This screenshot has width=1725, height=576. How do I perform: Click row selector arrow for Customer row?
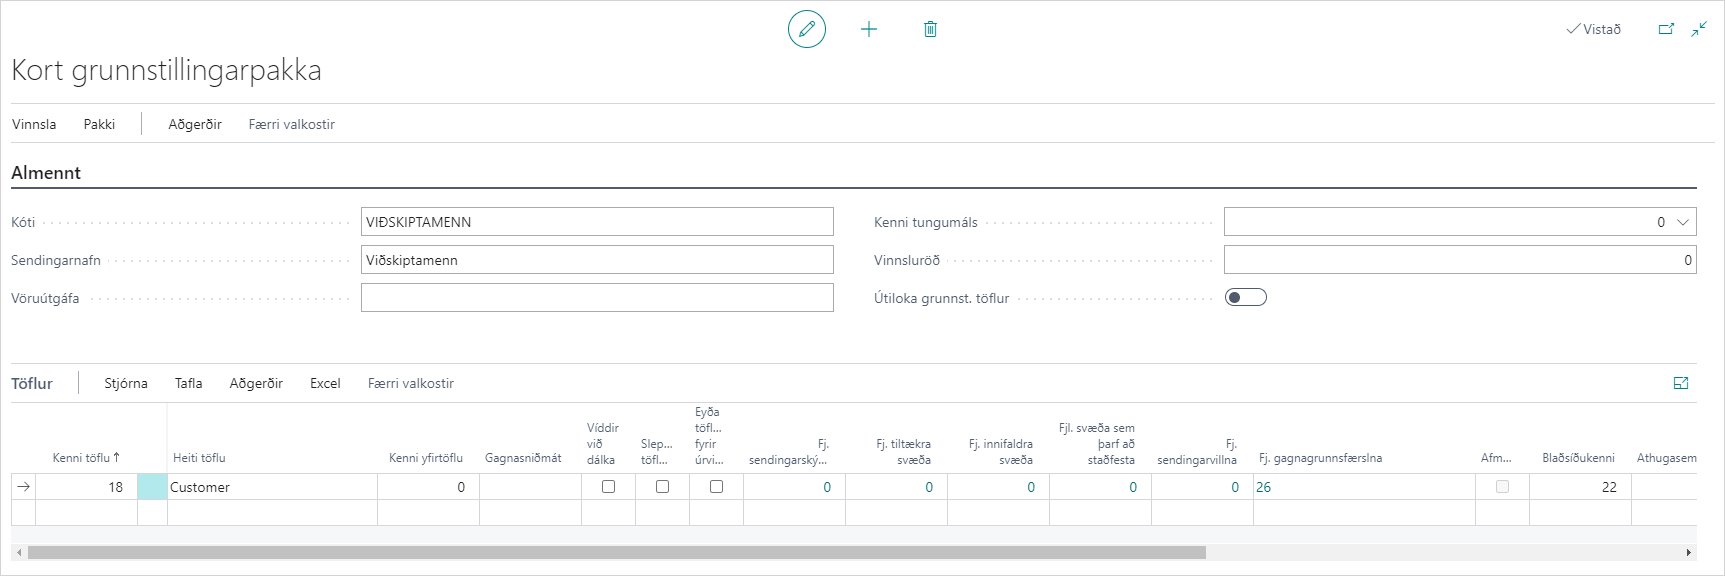pos(24,487)
